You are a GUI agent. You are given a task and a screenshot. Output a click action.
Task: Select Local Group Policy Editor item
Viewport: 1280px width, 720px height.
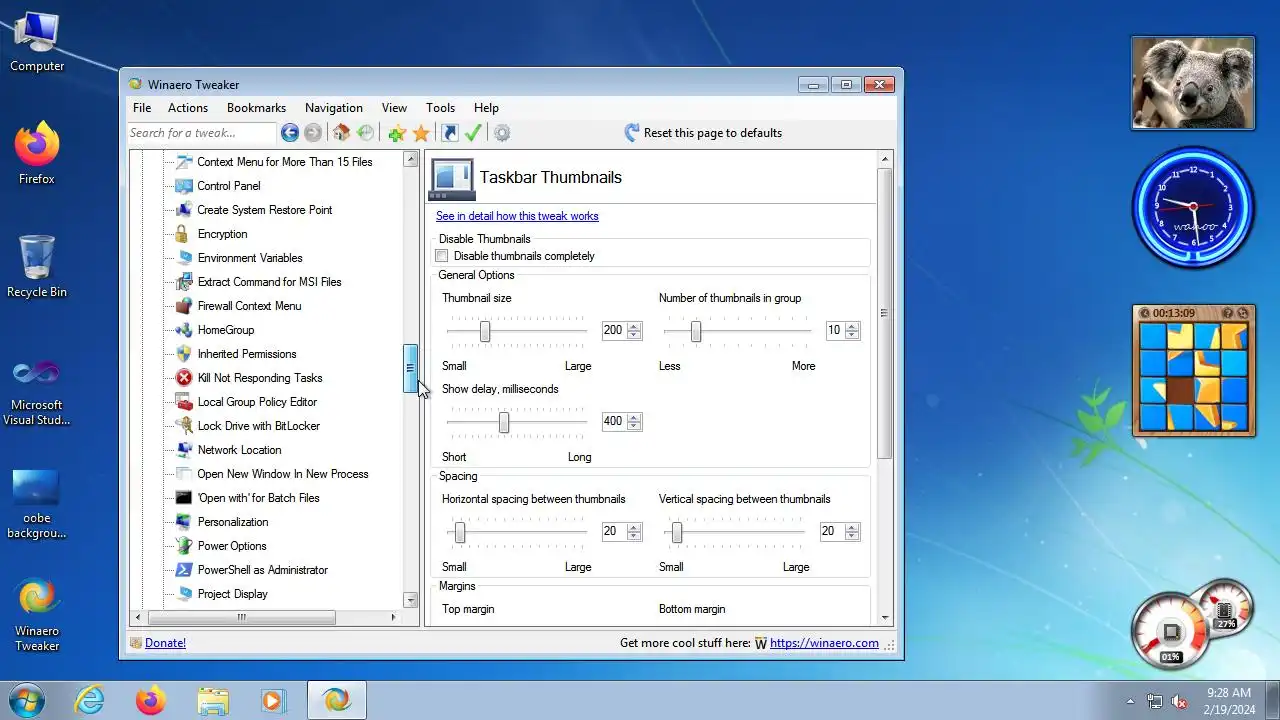tap(257, 402)
